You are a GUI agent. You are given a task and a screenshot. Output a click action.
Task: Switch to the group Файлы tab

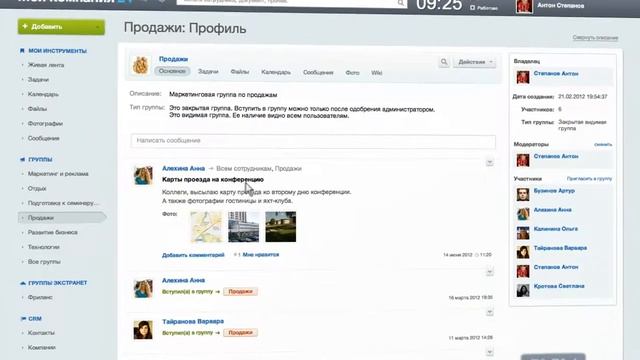click(x=240, y=72)
